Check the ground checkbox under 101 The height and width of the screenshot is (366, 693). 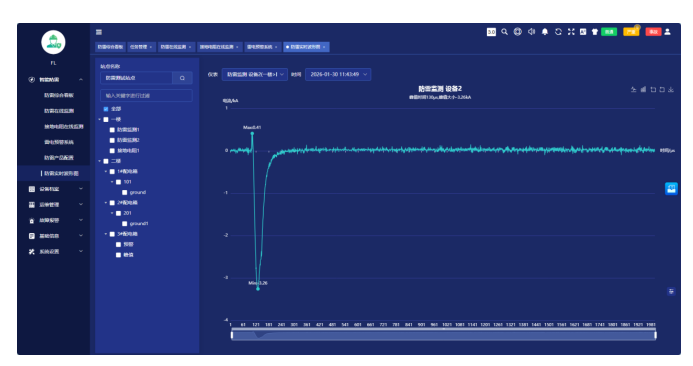pos(125,192)
